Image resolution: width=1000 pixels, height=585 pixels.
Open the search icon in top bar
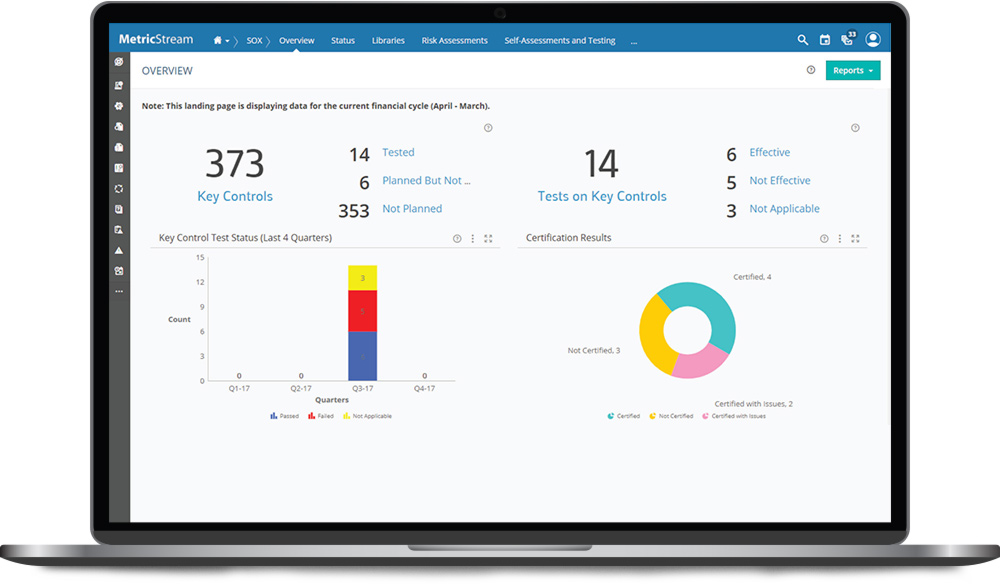click(x=802, y=39)
